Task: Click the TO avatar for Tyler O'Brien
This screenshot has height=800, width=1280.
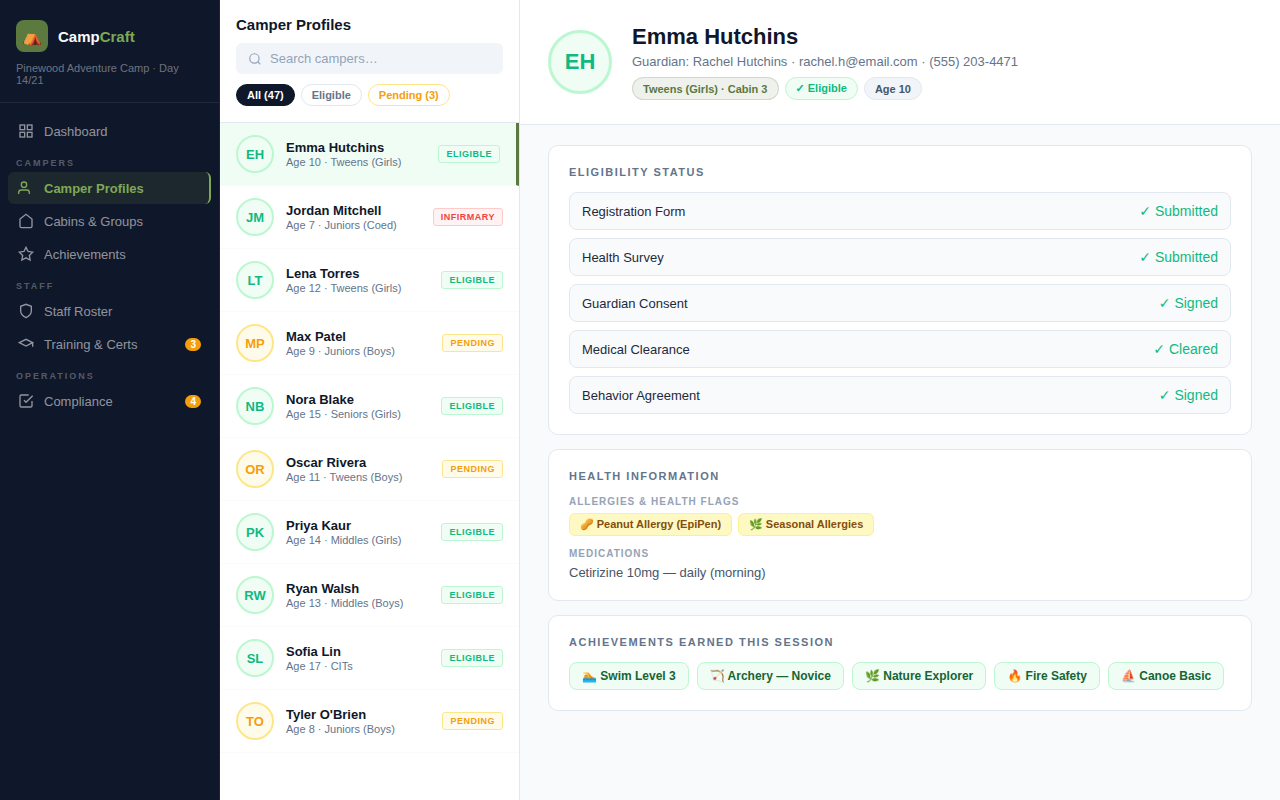Action: click(x=255, y=721)
